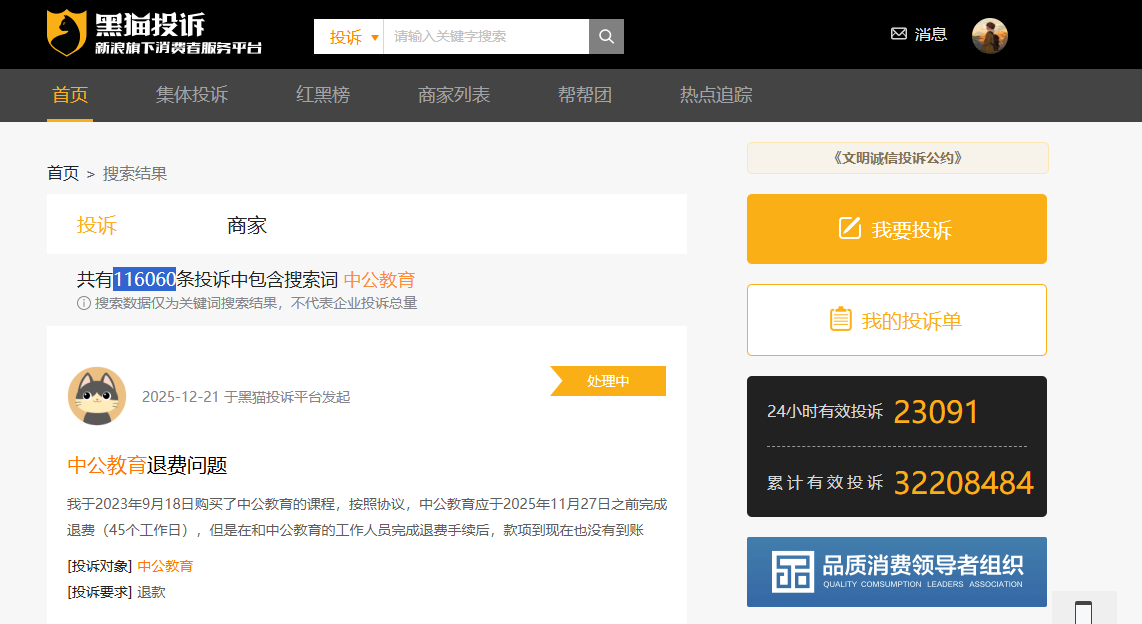The height and width of the screenshot is (624, 1142).
Task: Open complaint titled 中公教育退费问题
Action: pos(147,465)
